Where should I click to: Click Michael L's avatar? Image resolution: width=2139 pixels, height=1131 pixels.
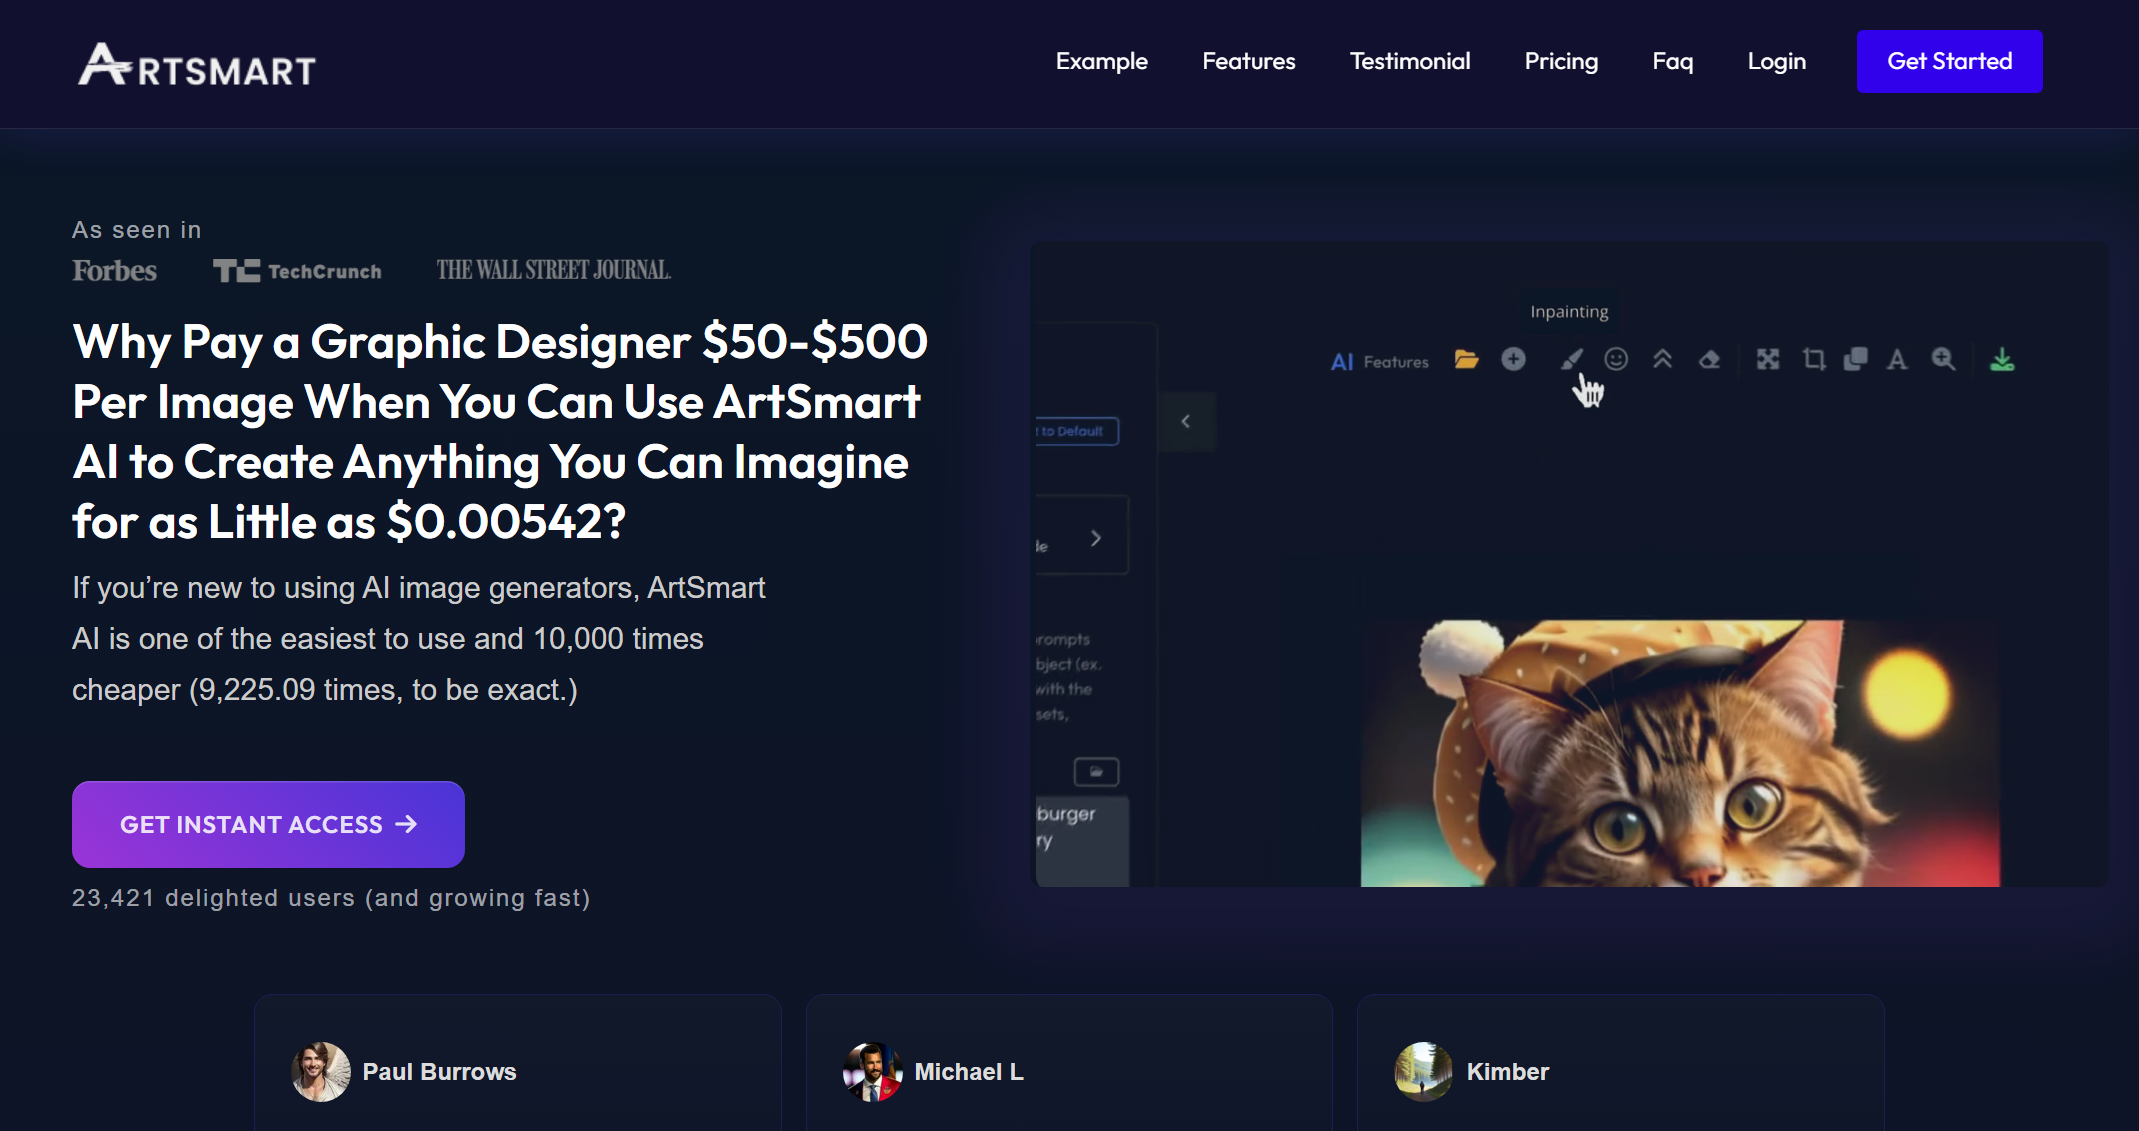click(873, 1072)
